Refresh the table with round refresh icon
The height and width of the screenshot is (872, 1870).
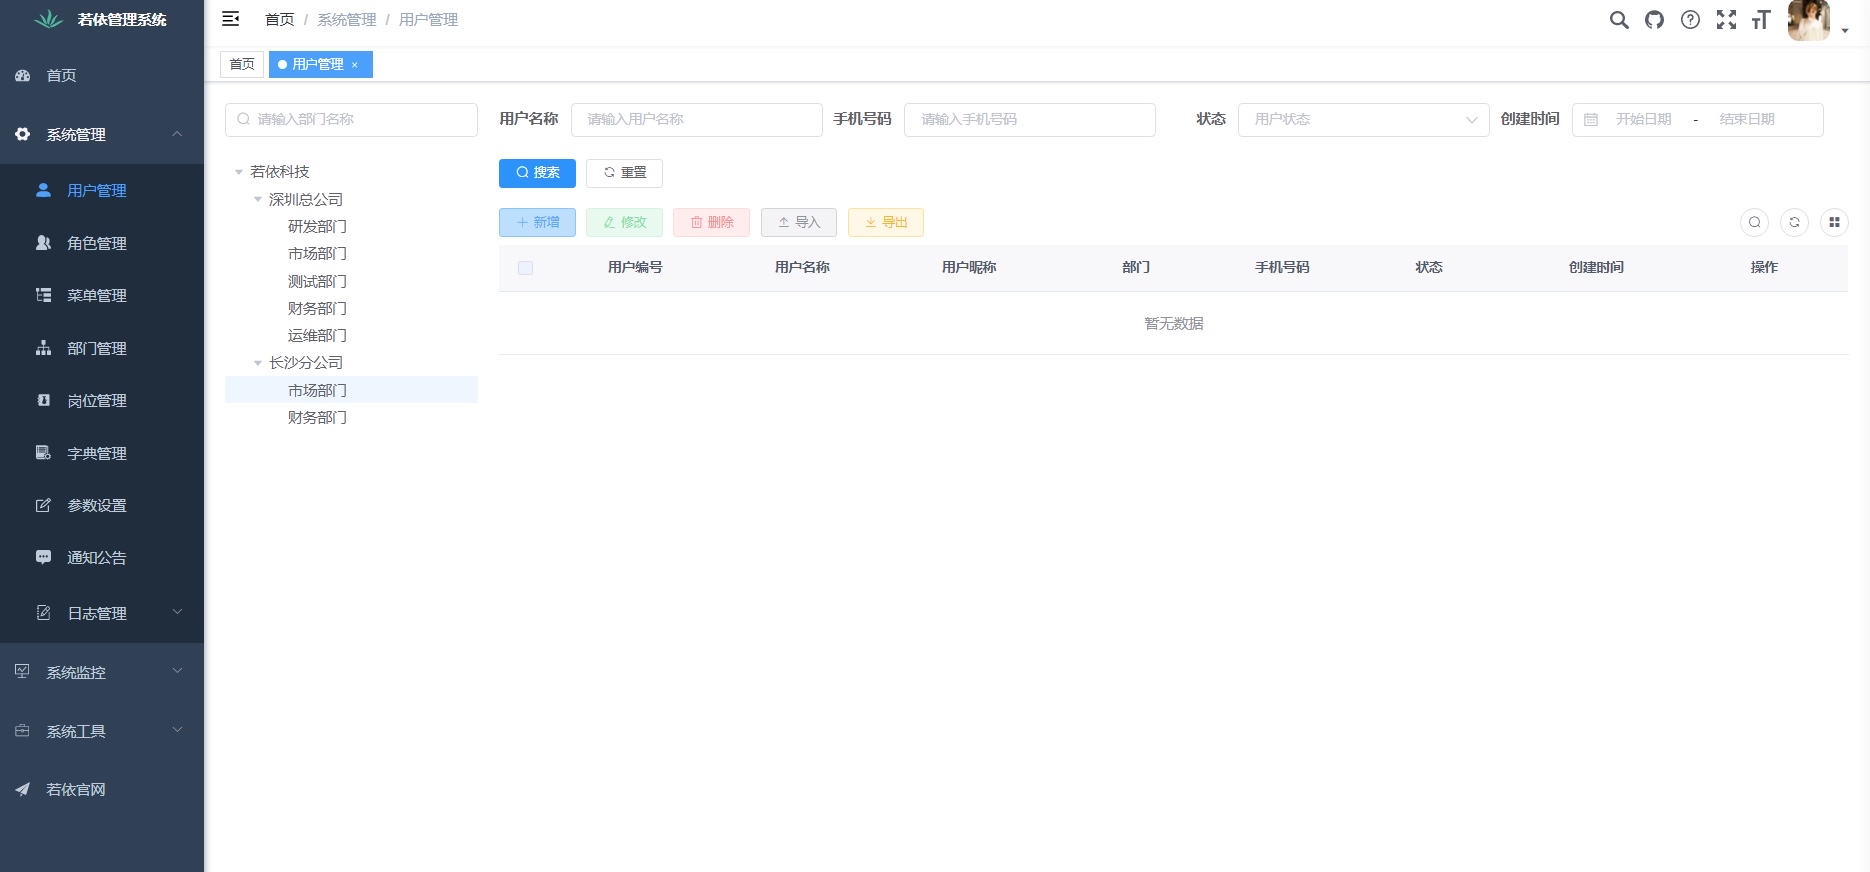point(1794,222)
